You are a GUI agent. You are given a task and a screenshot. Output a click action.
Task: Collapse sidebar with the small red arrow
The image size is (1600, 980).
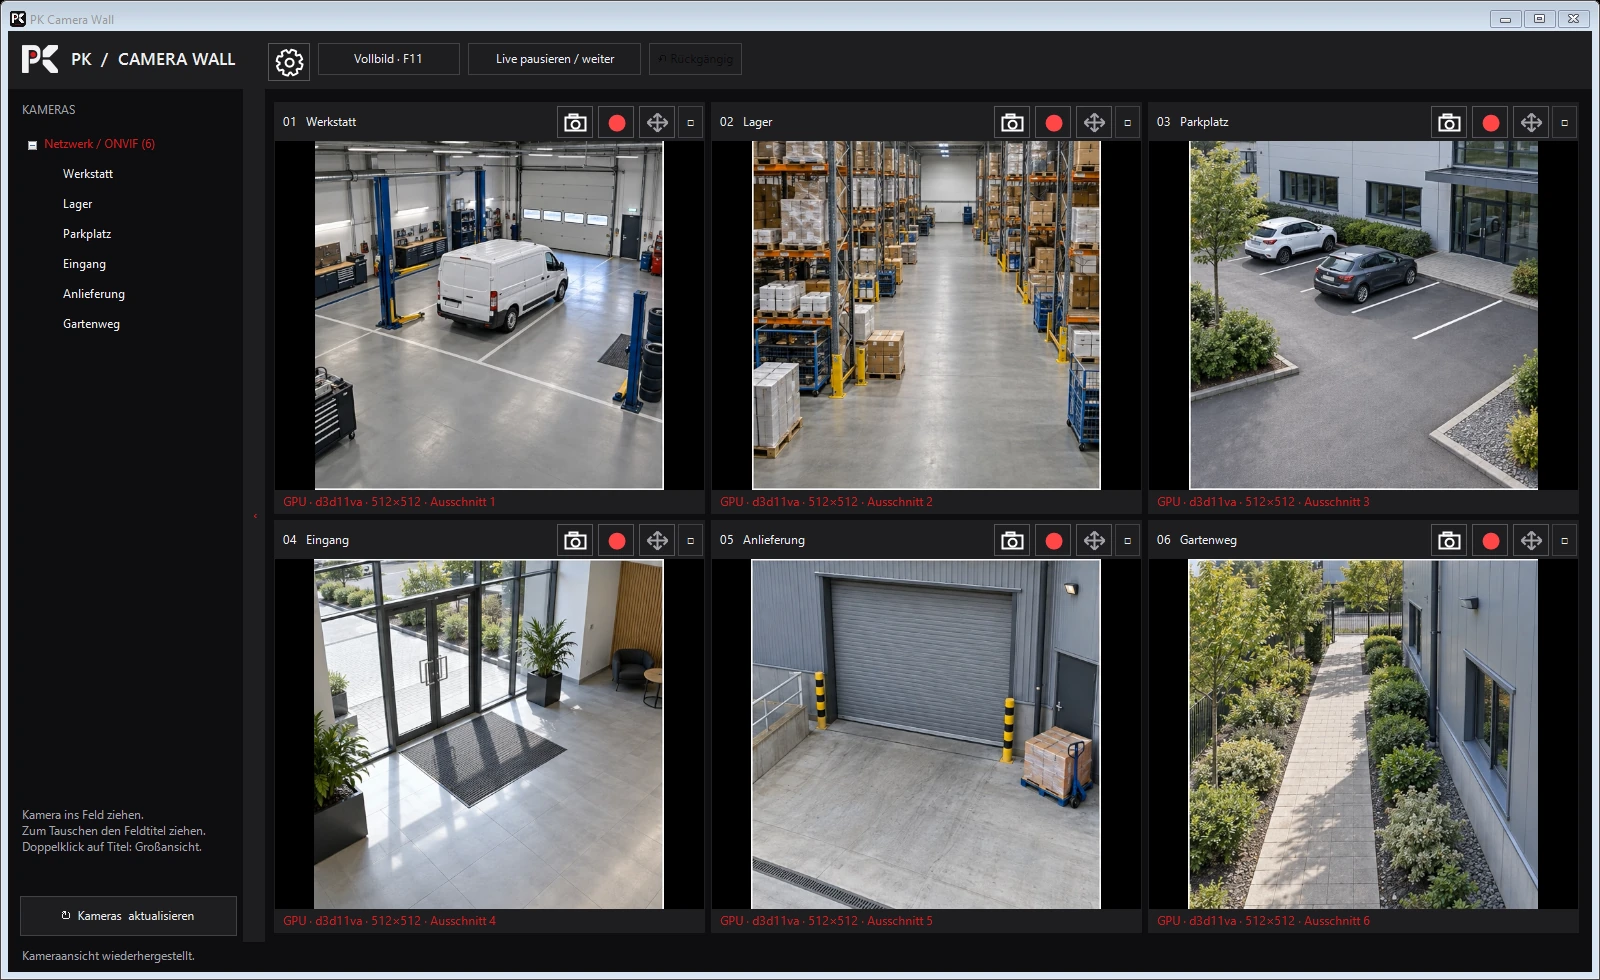point(255,516)
